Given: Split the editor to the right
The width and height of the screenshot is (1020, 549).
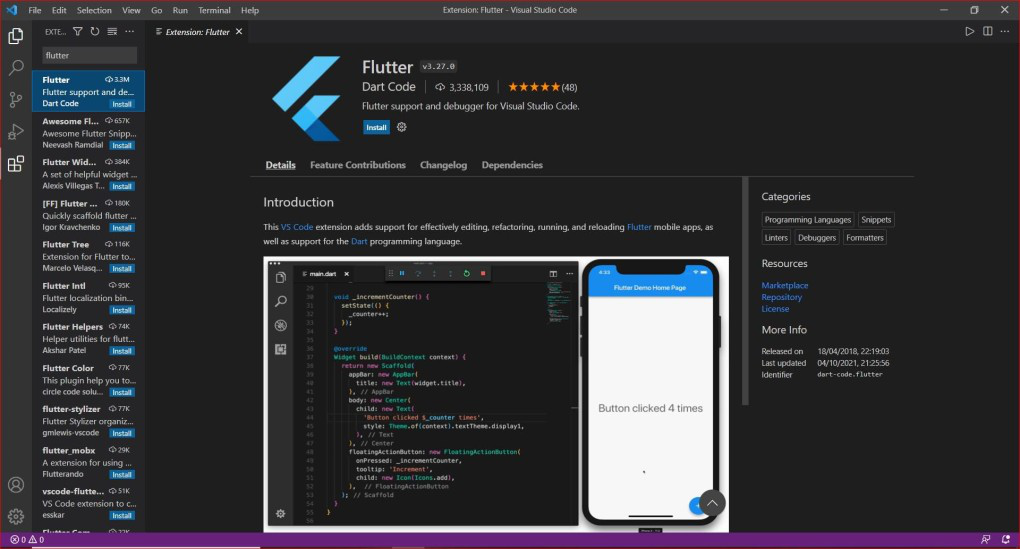Looking at the screenshot, I should click(x=987, y=31).
